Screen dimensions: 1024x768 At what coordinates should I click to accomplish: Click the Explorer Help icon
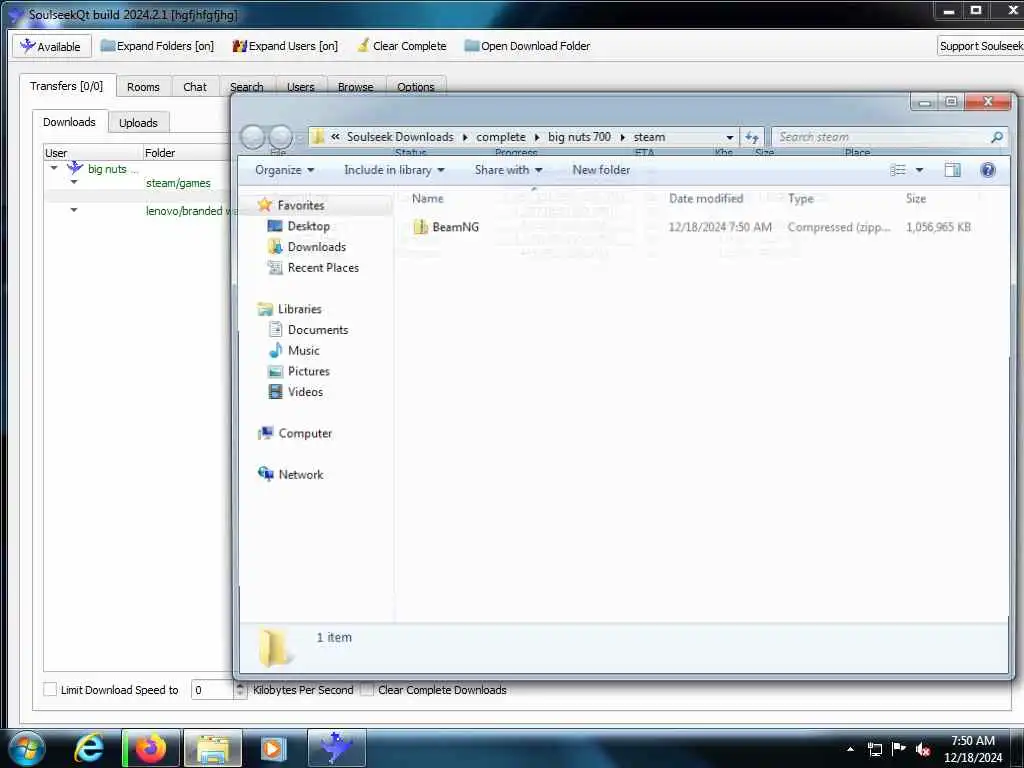987,170
